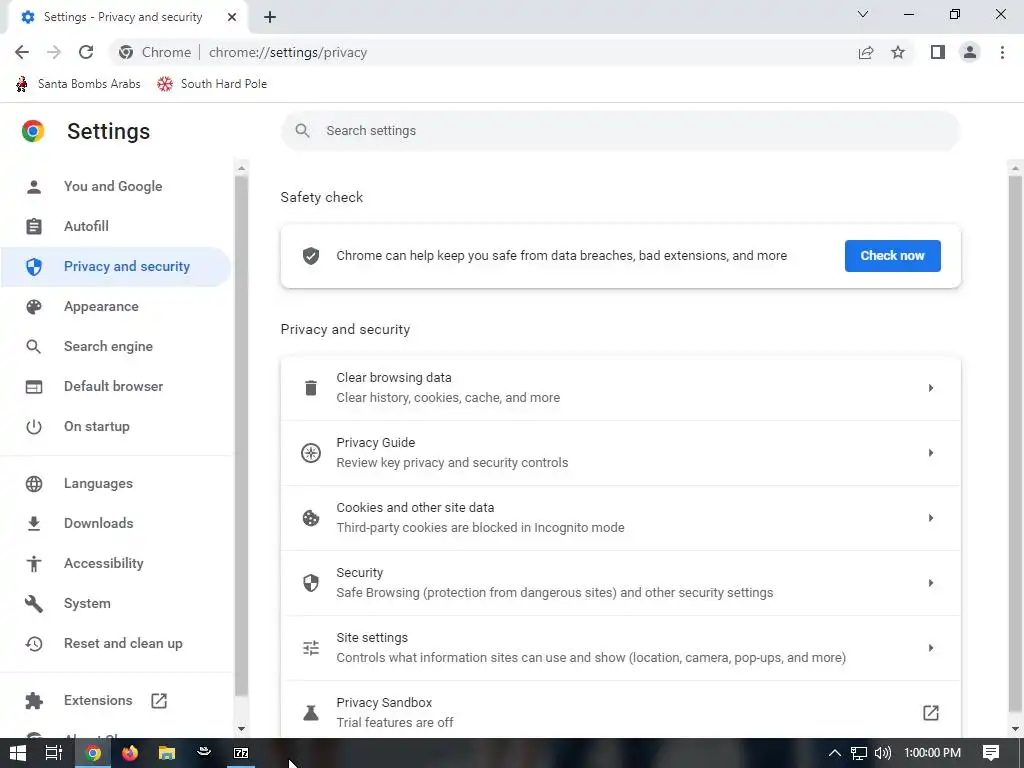Open File Explorer from the taskbar
This screenshot has width=1024, height=768.
pos(167,753)
